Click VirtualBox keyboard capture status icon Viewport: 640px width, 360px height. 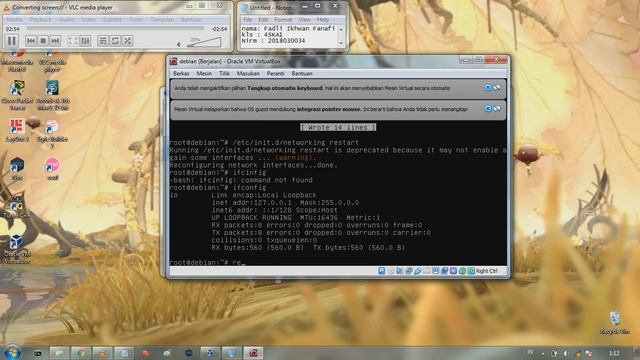pyautogui.click(x=471, y=271)
